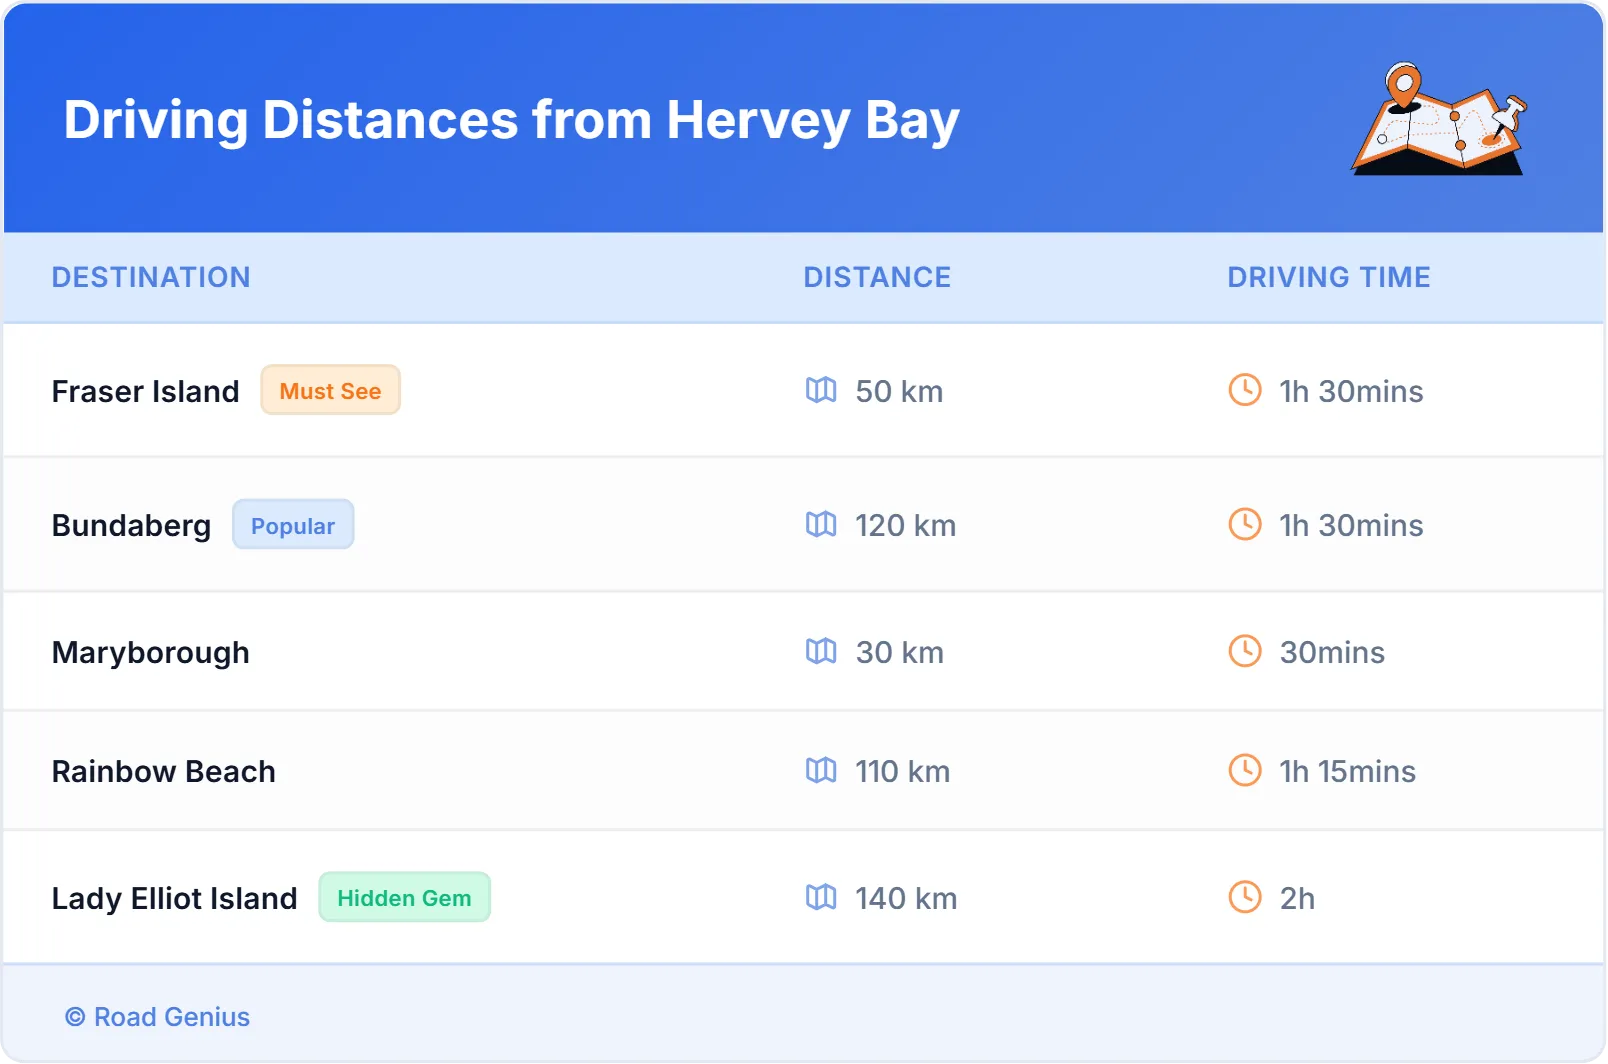This screenshot has height=1064, width=1608.
Task: Click Bundaberg's 1h 30mins driving time
Action: 1352,525
